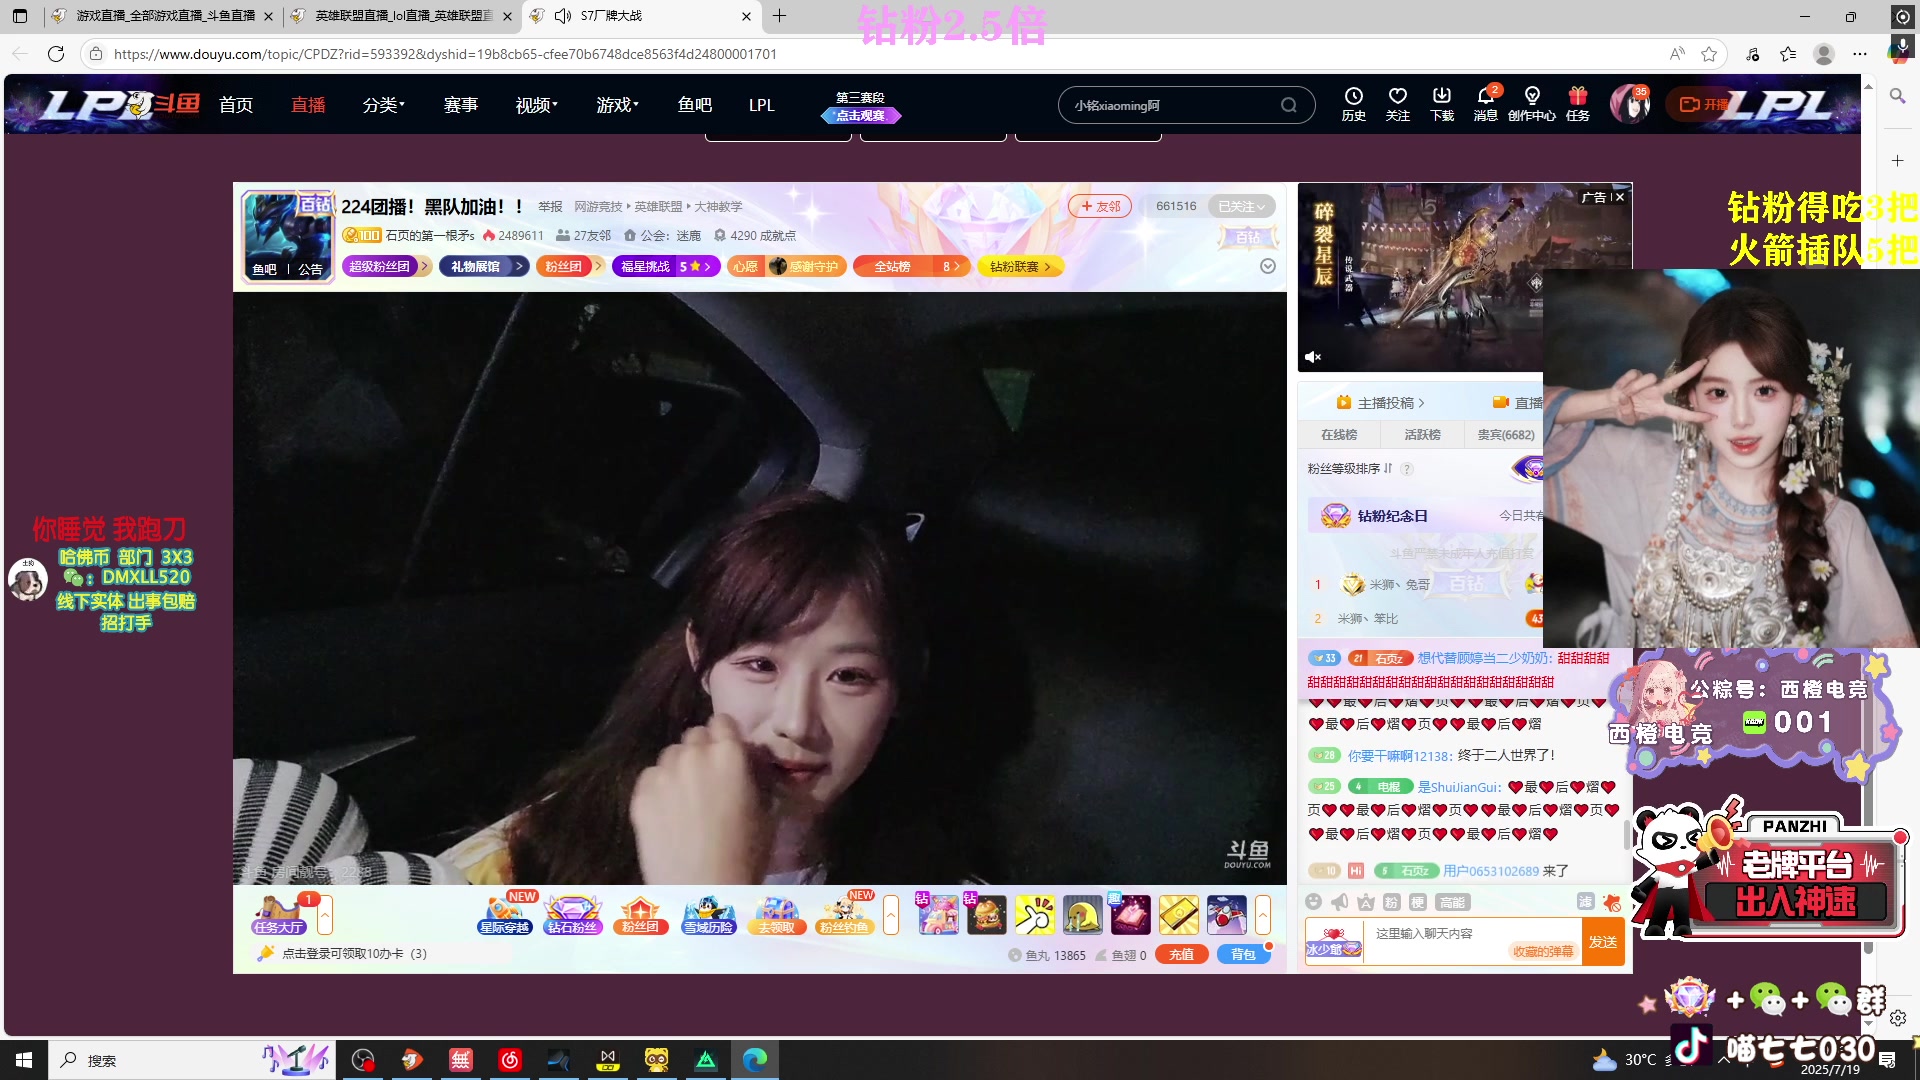Expand the 分类 dropdown menu

click(x=383, y=105)
